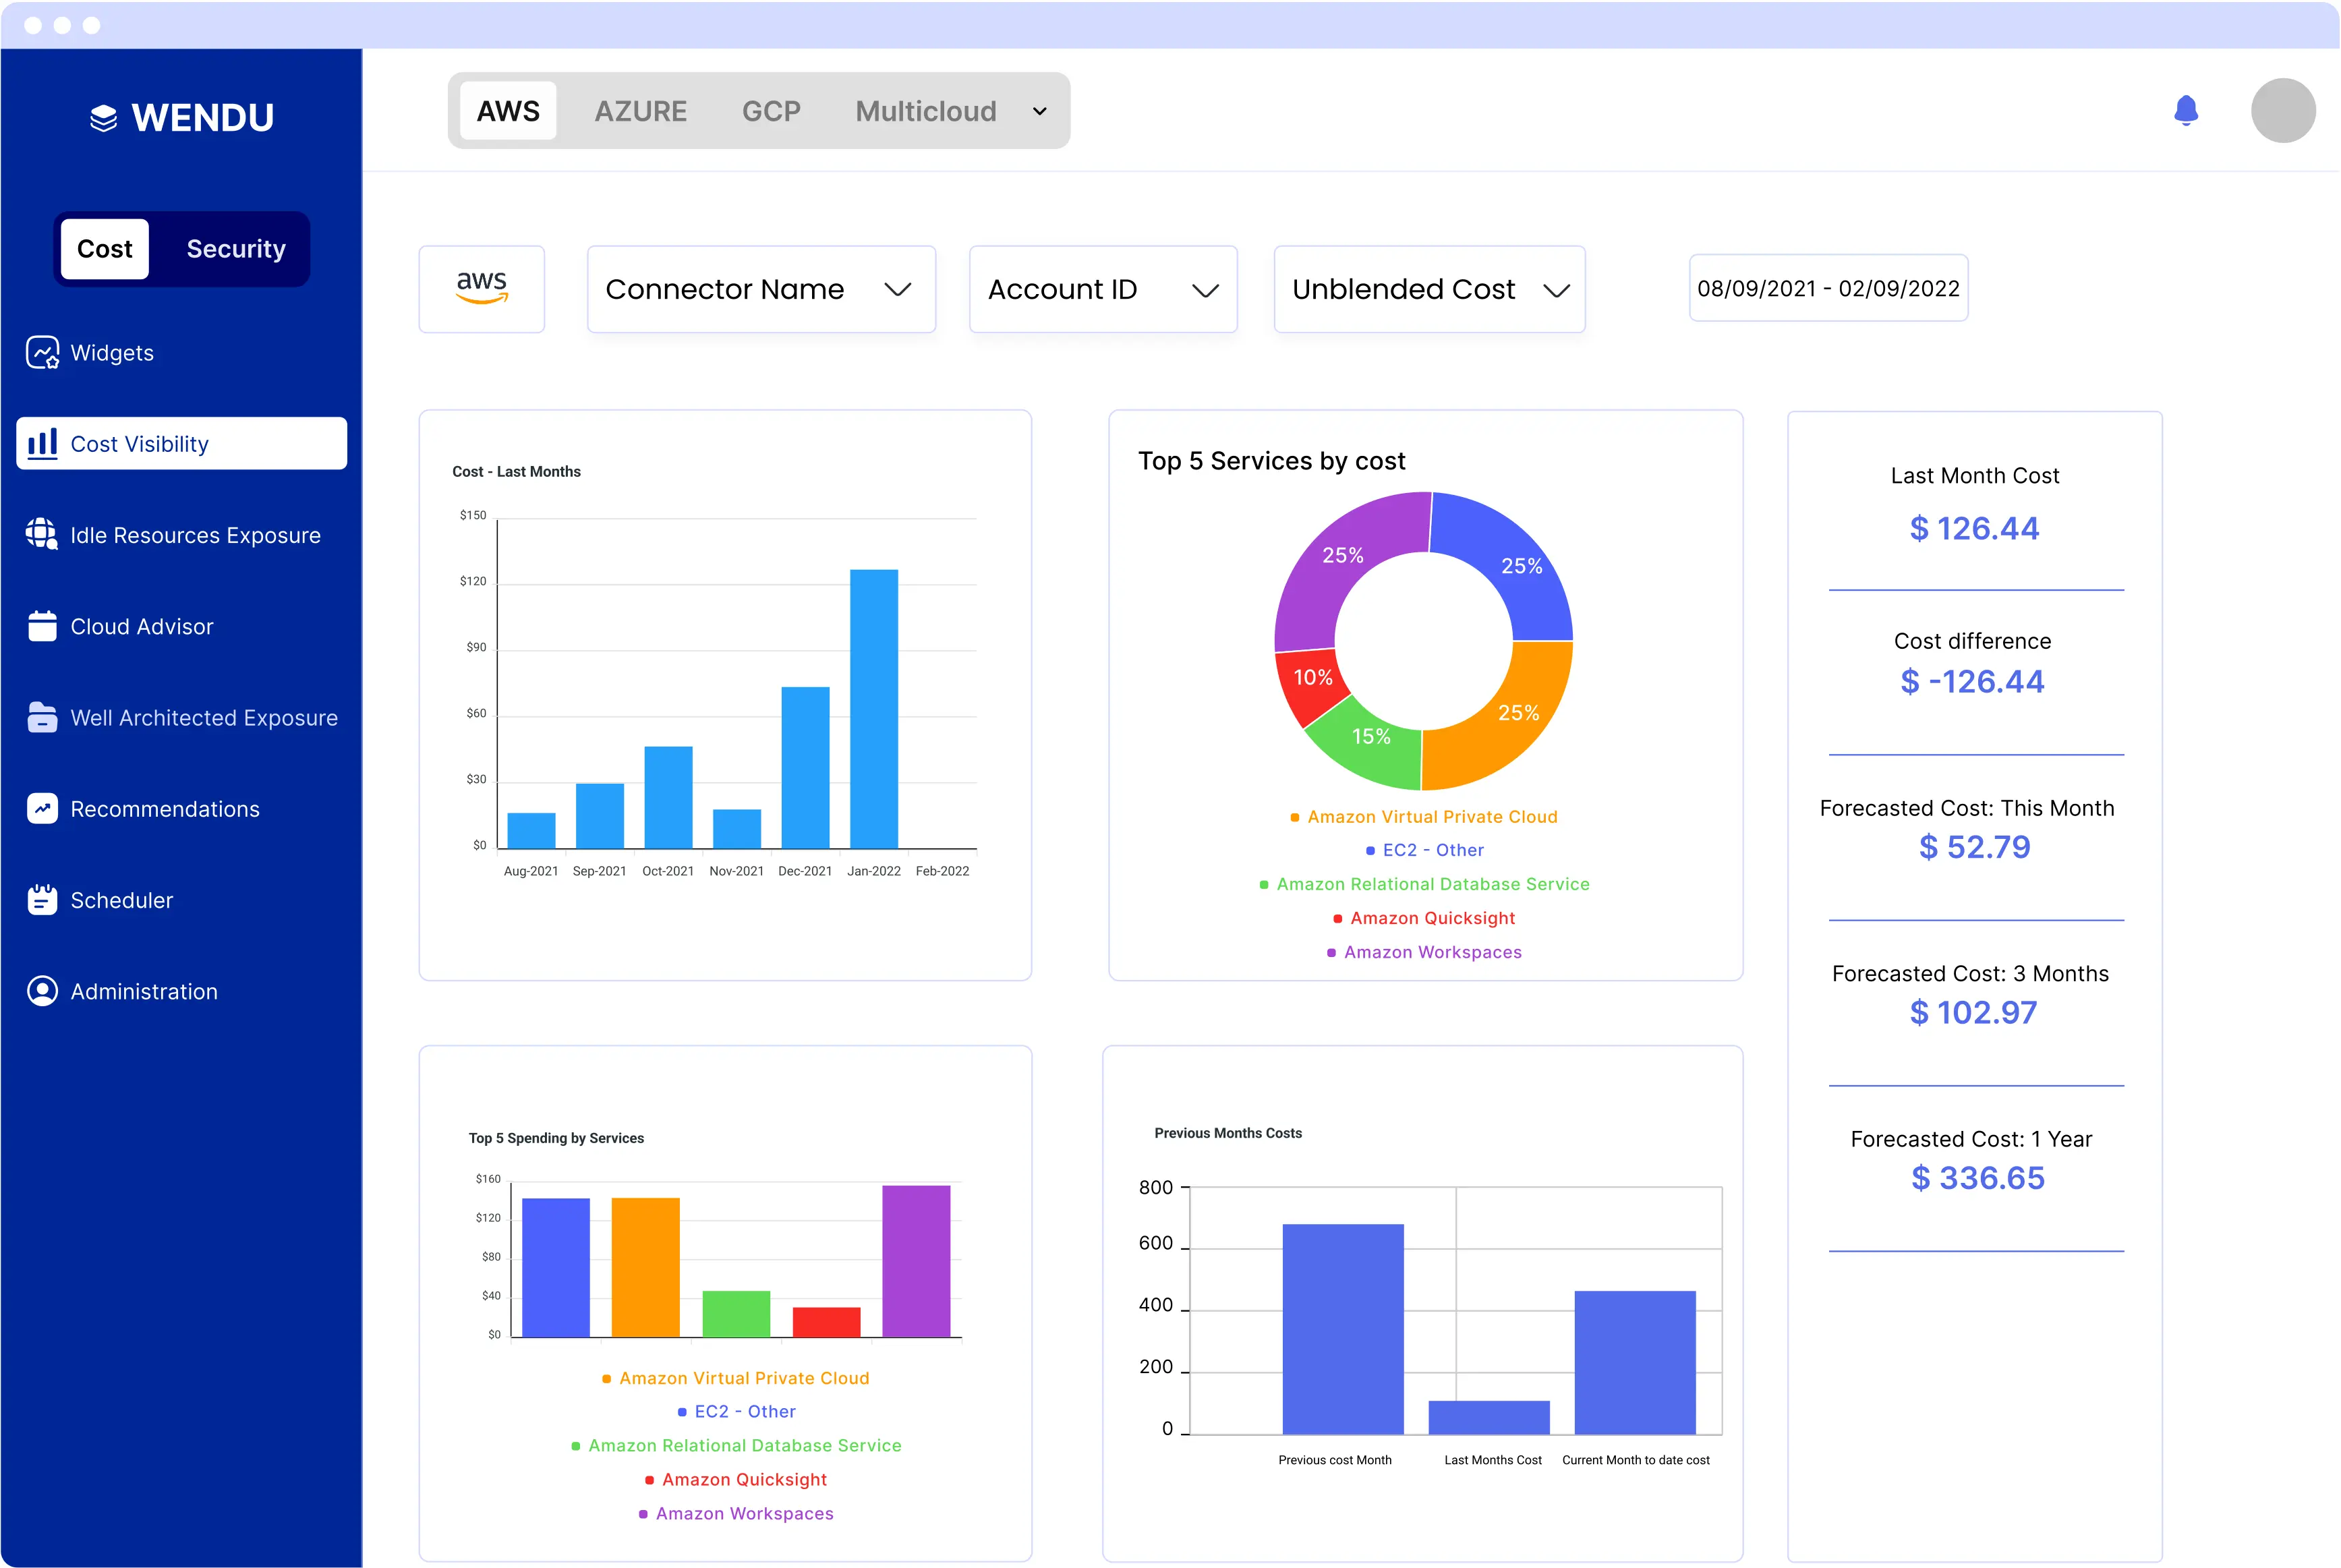Click the AWS logo filter card
Image resolution: width=2341 pixels, height=1568 pixels.
click(481, 289)
